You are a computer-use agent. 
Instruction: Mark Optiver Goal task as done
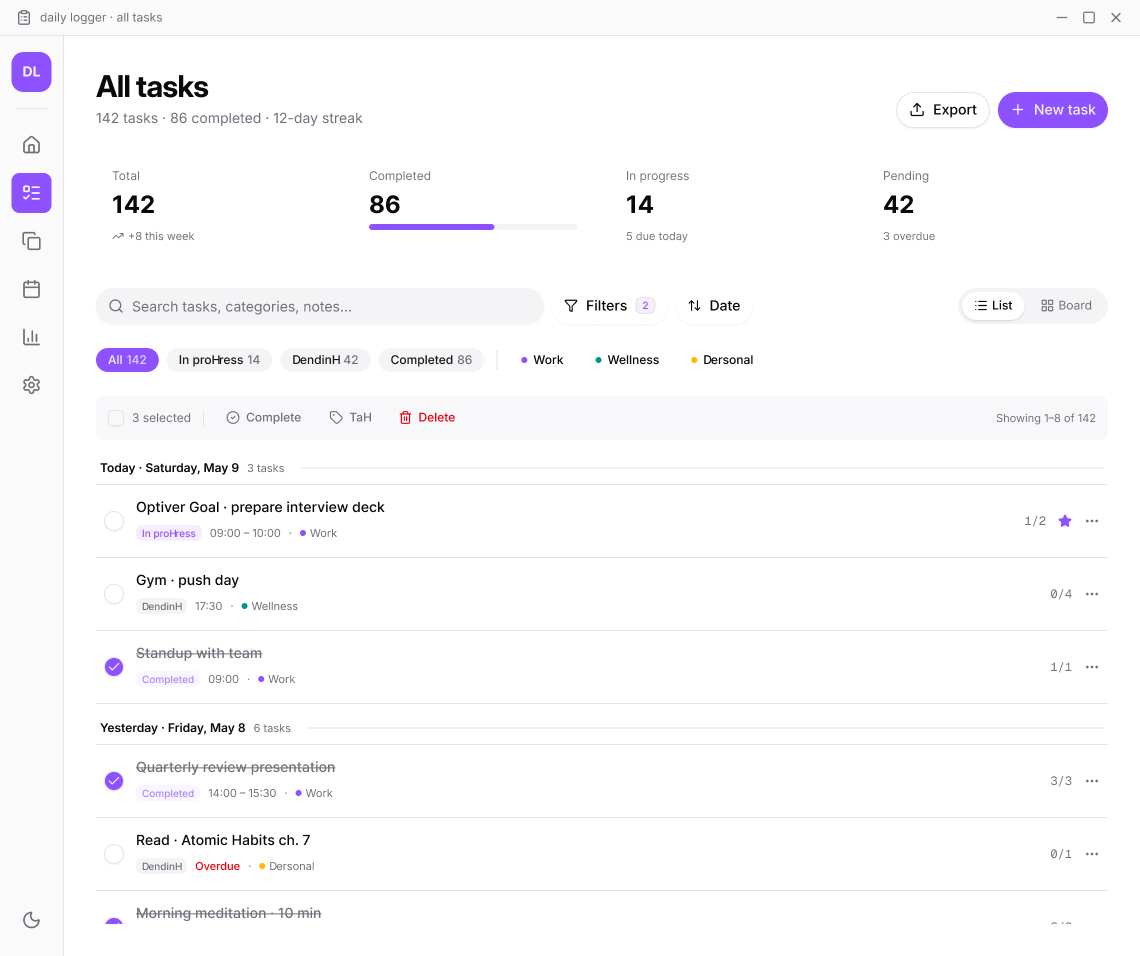114,521
